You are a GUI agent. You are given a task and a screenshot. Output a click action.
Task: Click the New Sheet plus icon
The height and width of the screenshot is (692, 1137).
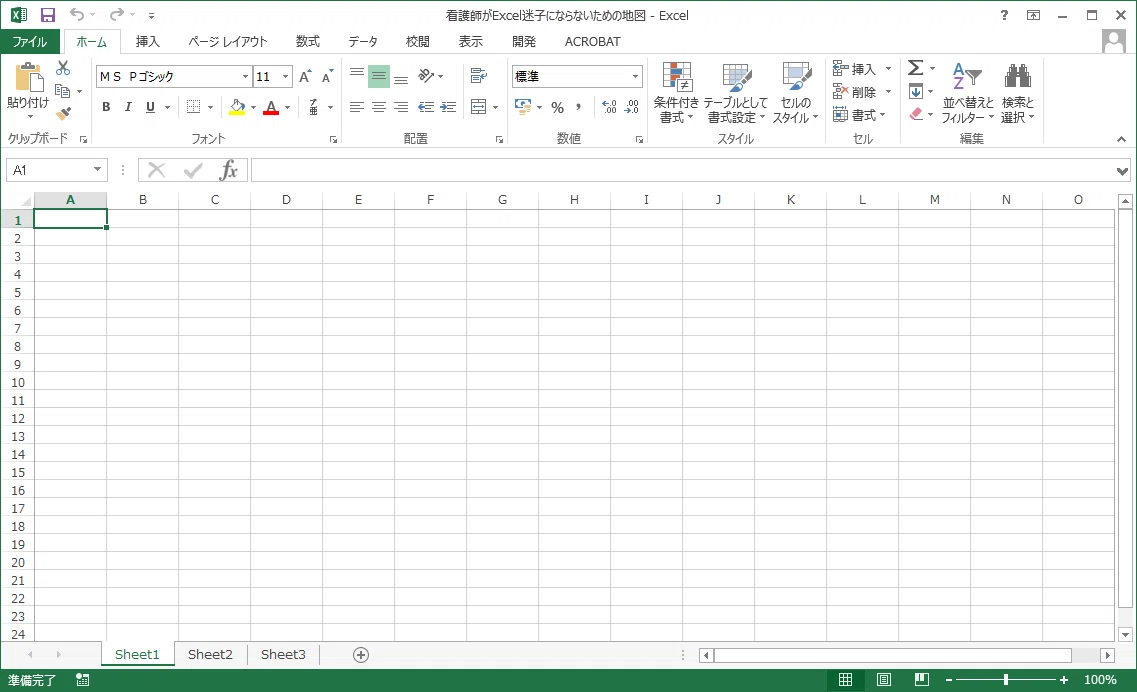(360, 655)
